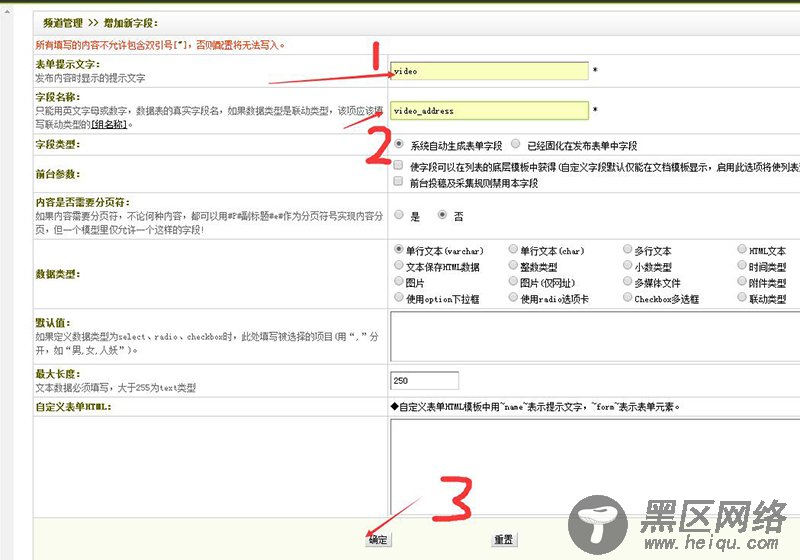Click the 自定义表单HTML textarea
Image resolution: width=800 pixels, height=560 pixels.
595,467
